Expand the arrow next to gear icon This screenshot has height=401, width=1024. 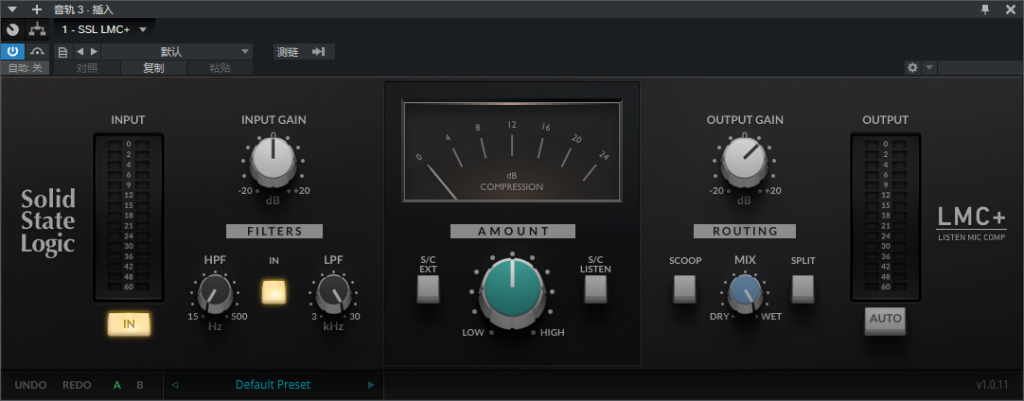click(x=929, y=67)
